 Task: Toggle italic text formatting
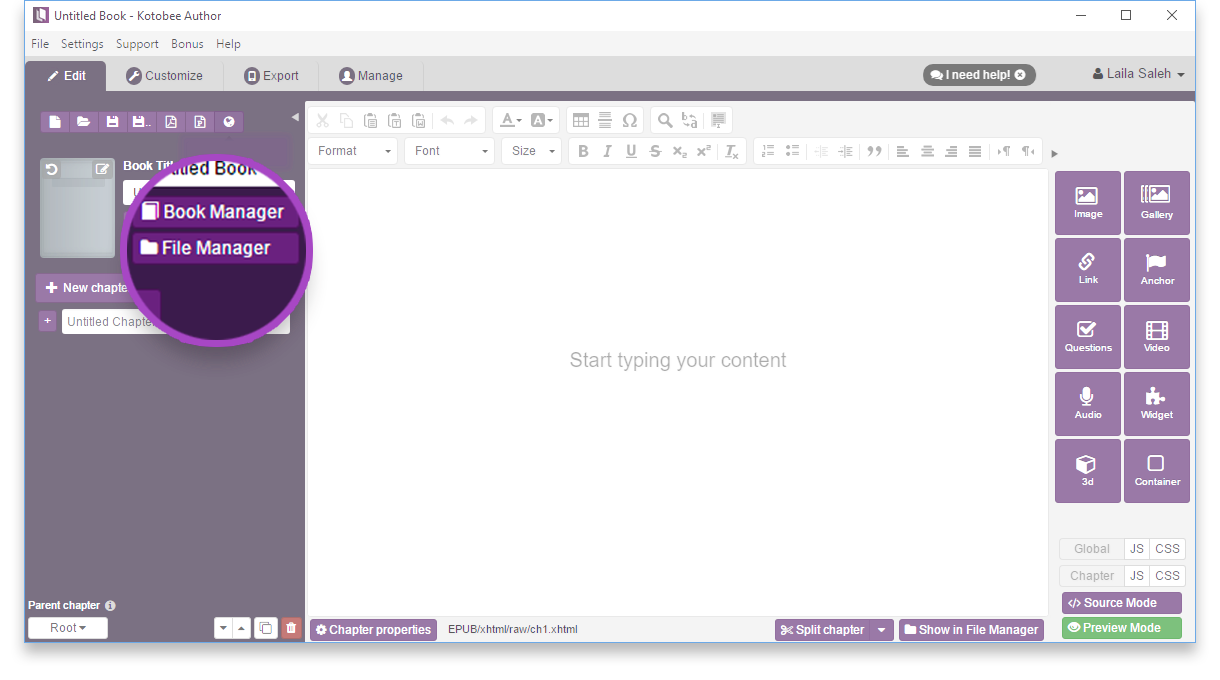607,151
